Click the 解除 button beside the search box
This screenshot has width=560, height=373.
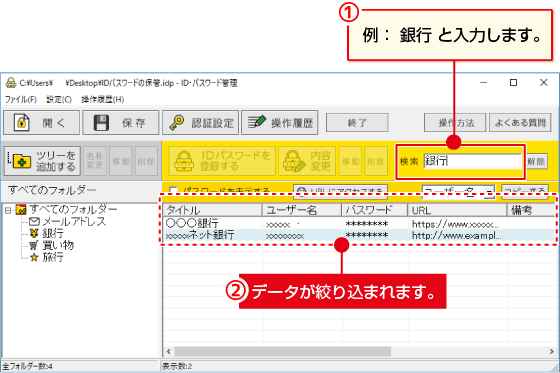[536, 161]
